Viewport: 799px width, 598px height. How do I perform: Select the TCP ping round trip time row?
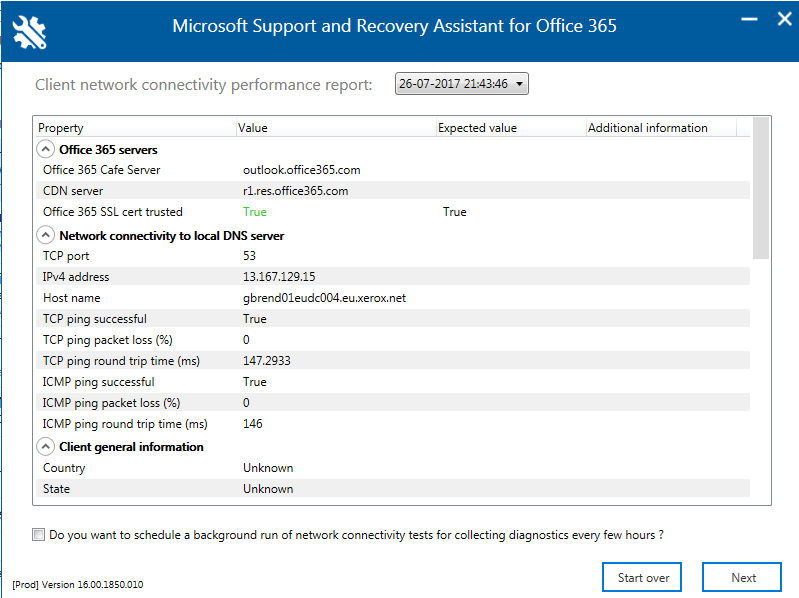tap(393, 361)
